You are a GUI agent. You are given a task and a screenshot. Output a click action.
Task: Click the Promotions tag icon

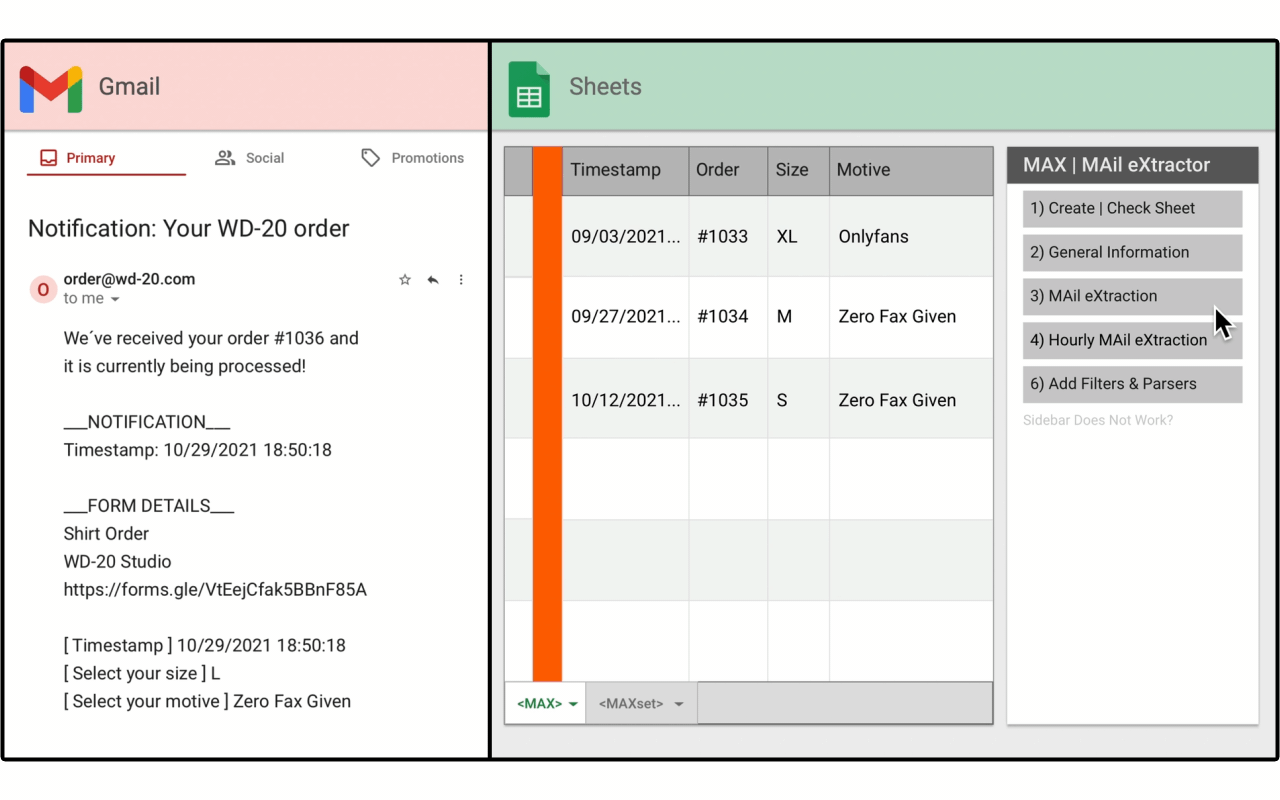click(x=371, y=158)
